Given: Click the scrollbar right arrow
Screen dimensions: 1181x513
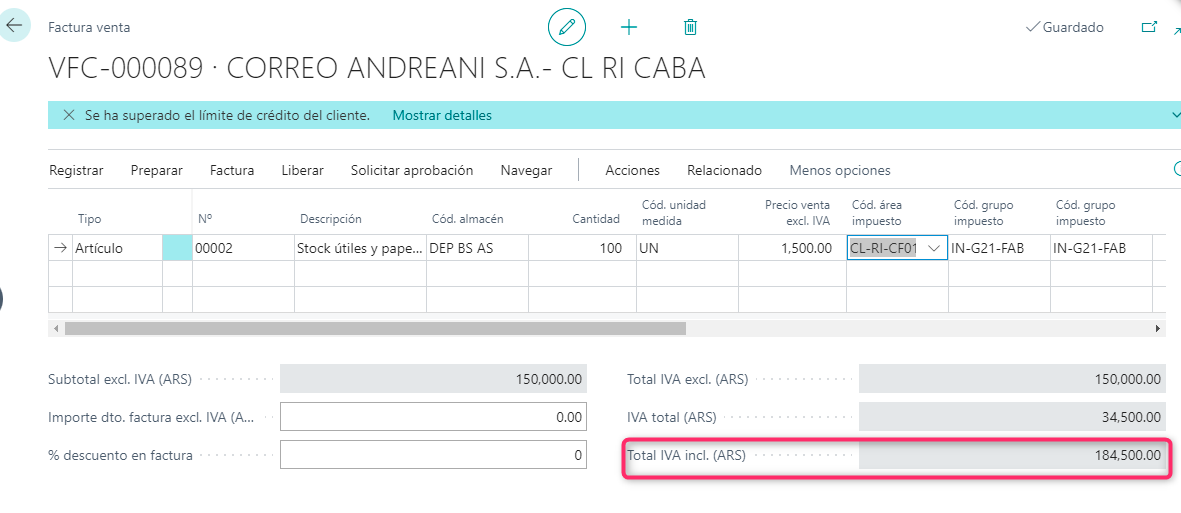Looking at the screenshot, I should (x=1158, y=328).
